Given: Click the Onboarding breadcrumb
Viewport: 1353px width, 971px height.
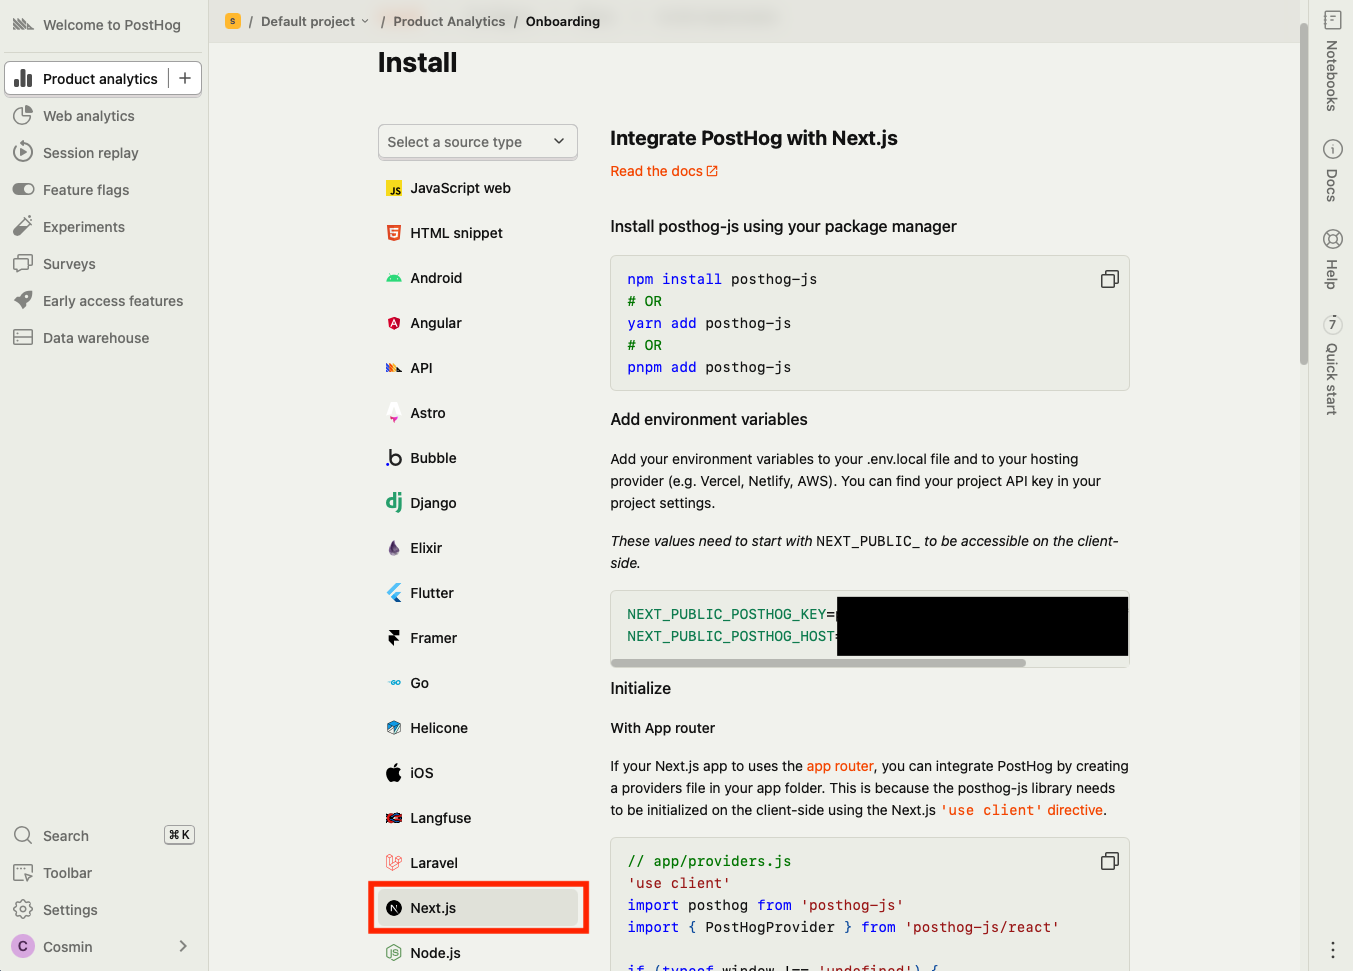Looking at the screenshot, I should point(563,21).
